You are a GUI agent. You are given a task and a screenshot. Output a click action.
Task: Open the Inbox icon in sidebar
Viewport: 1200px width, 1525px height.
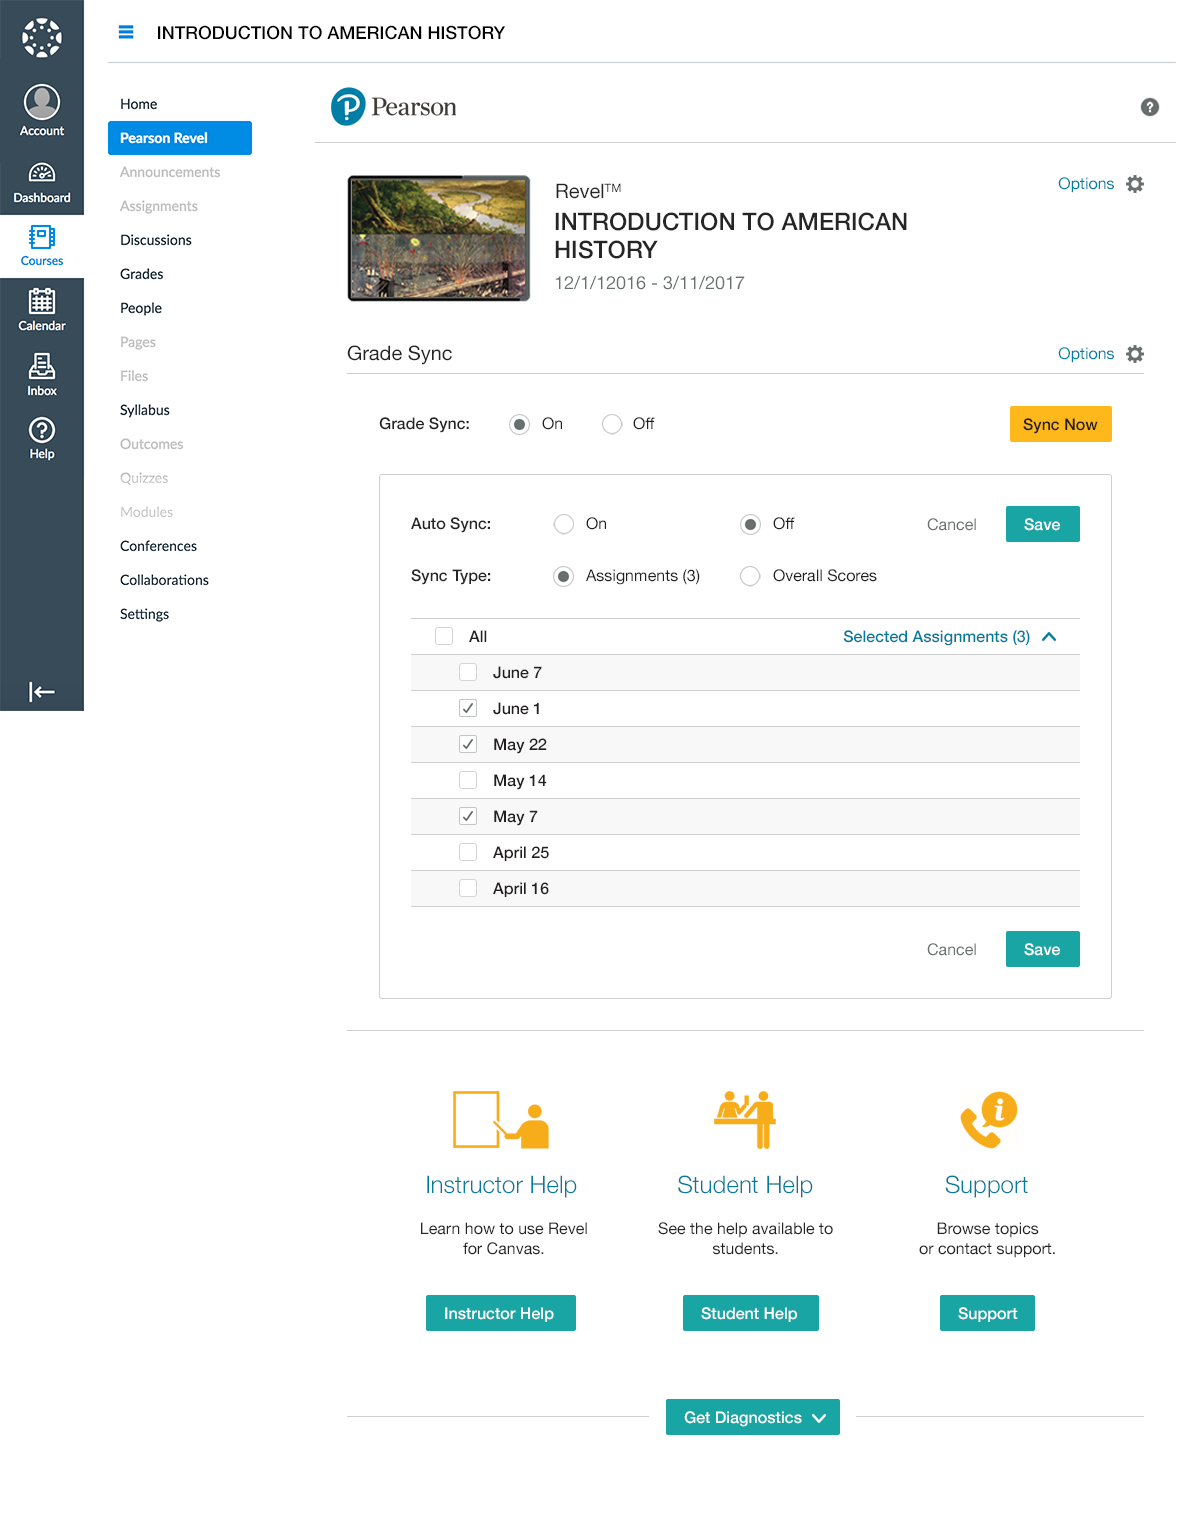click(42, 366)
